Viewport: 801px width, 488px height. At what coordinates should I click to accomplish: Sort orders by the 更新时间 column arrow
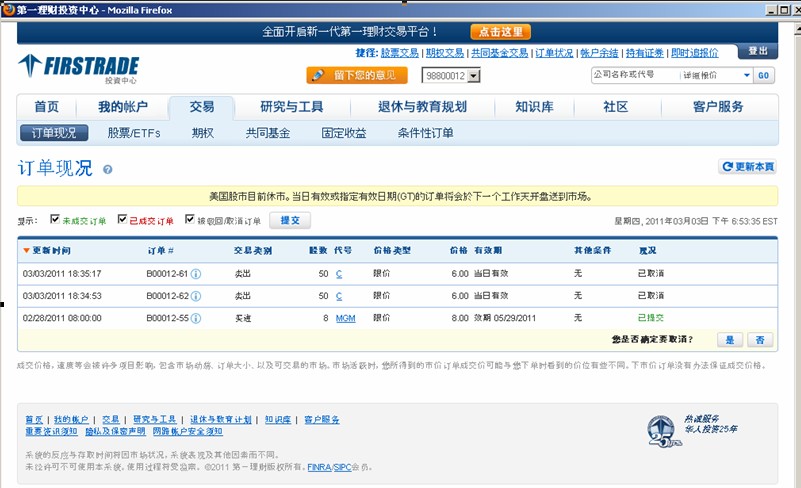(26, 250)
